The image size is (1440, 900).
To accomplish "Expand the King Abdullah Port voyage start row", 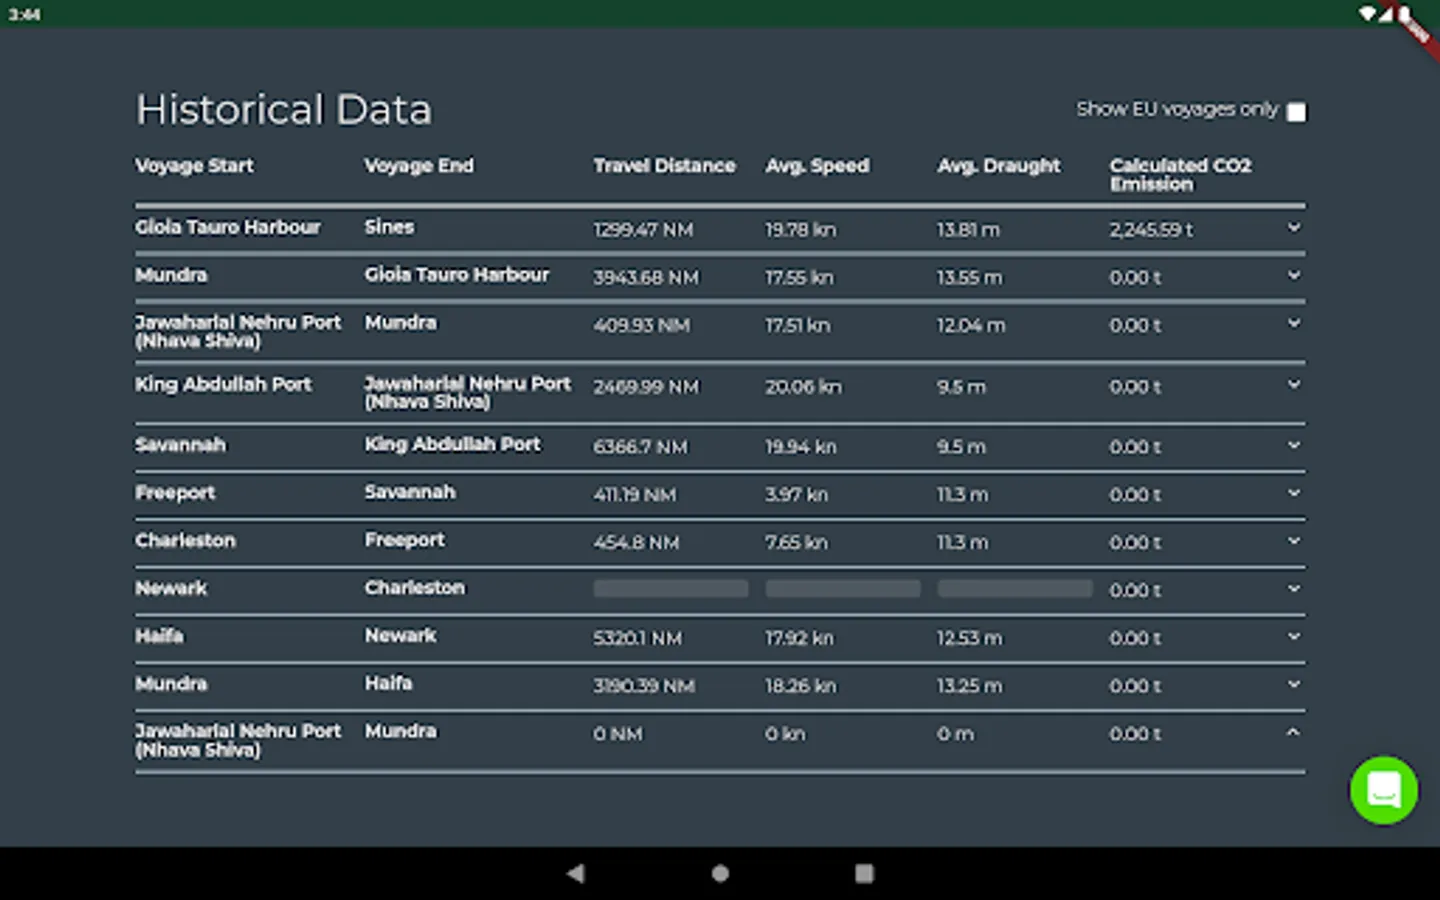I will tap(1293, 385).
